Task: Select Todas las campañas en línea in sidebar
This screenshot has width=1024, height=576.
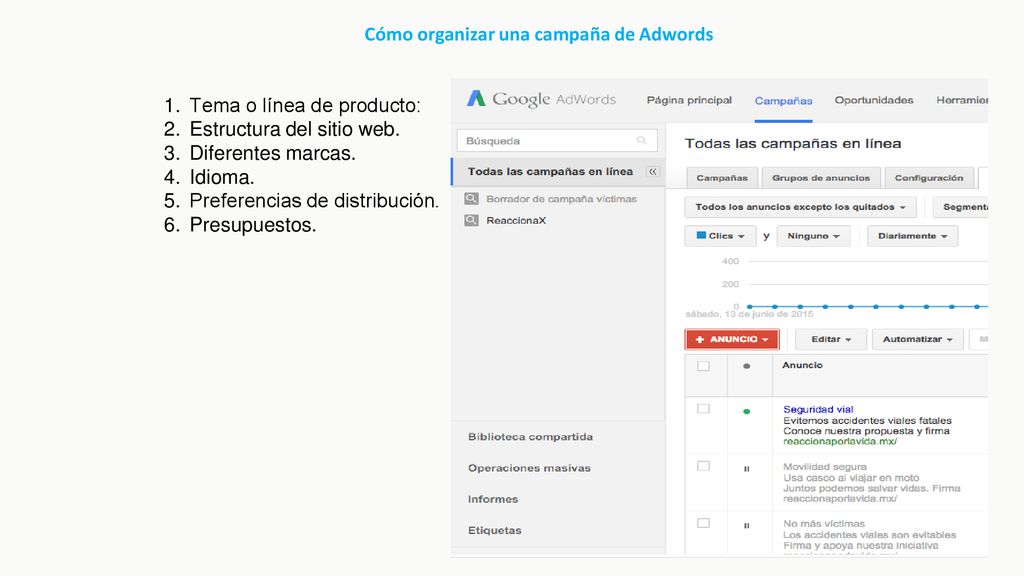Action: pos(550,172)
